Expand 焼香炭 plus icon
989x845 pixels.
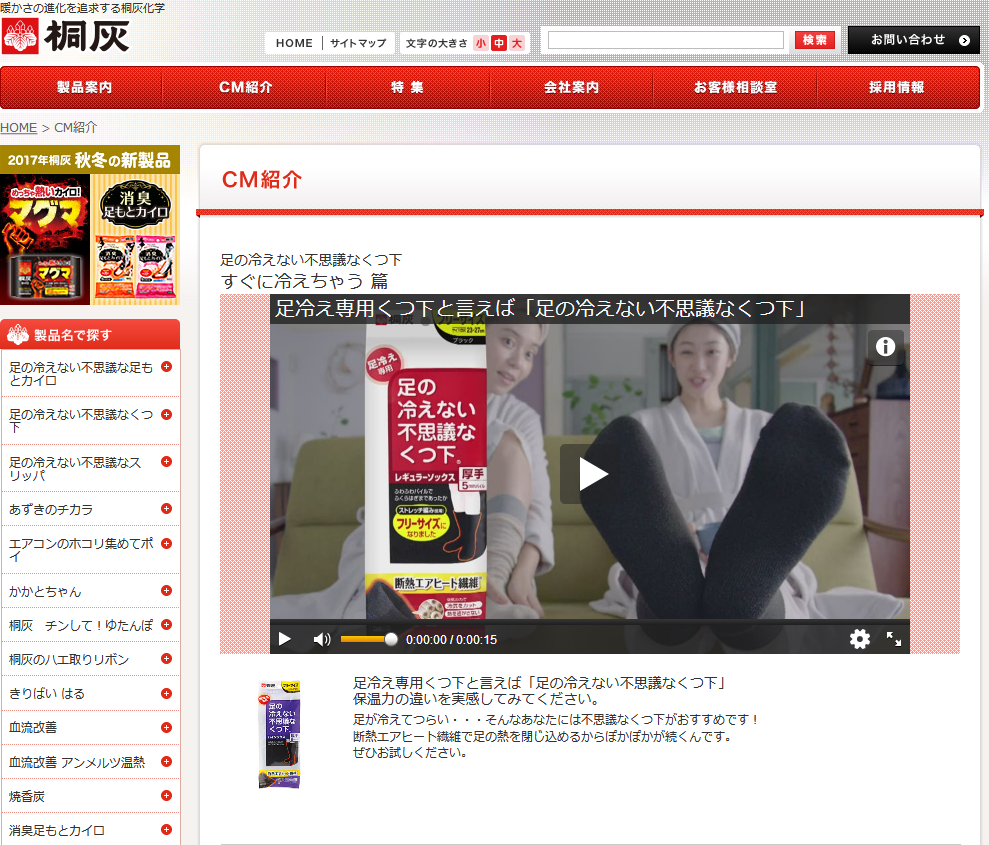[x=167, y=796]
